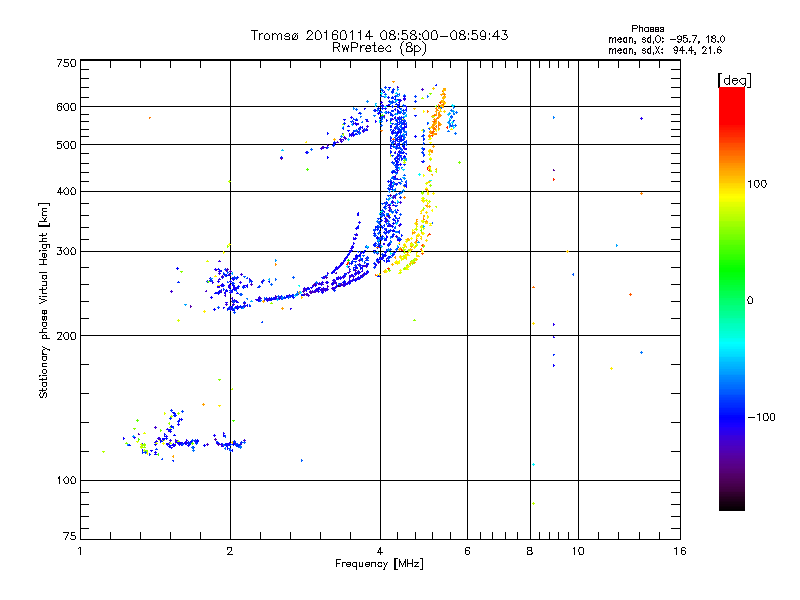Click the colorbar '-100' tick label
Image resolution: width=800 pixels, height=600 pixels.
coord(761,417)
